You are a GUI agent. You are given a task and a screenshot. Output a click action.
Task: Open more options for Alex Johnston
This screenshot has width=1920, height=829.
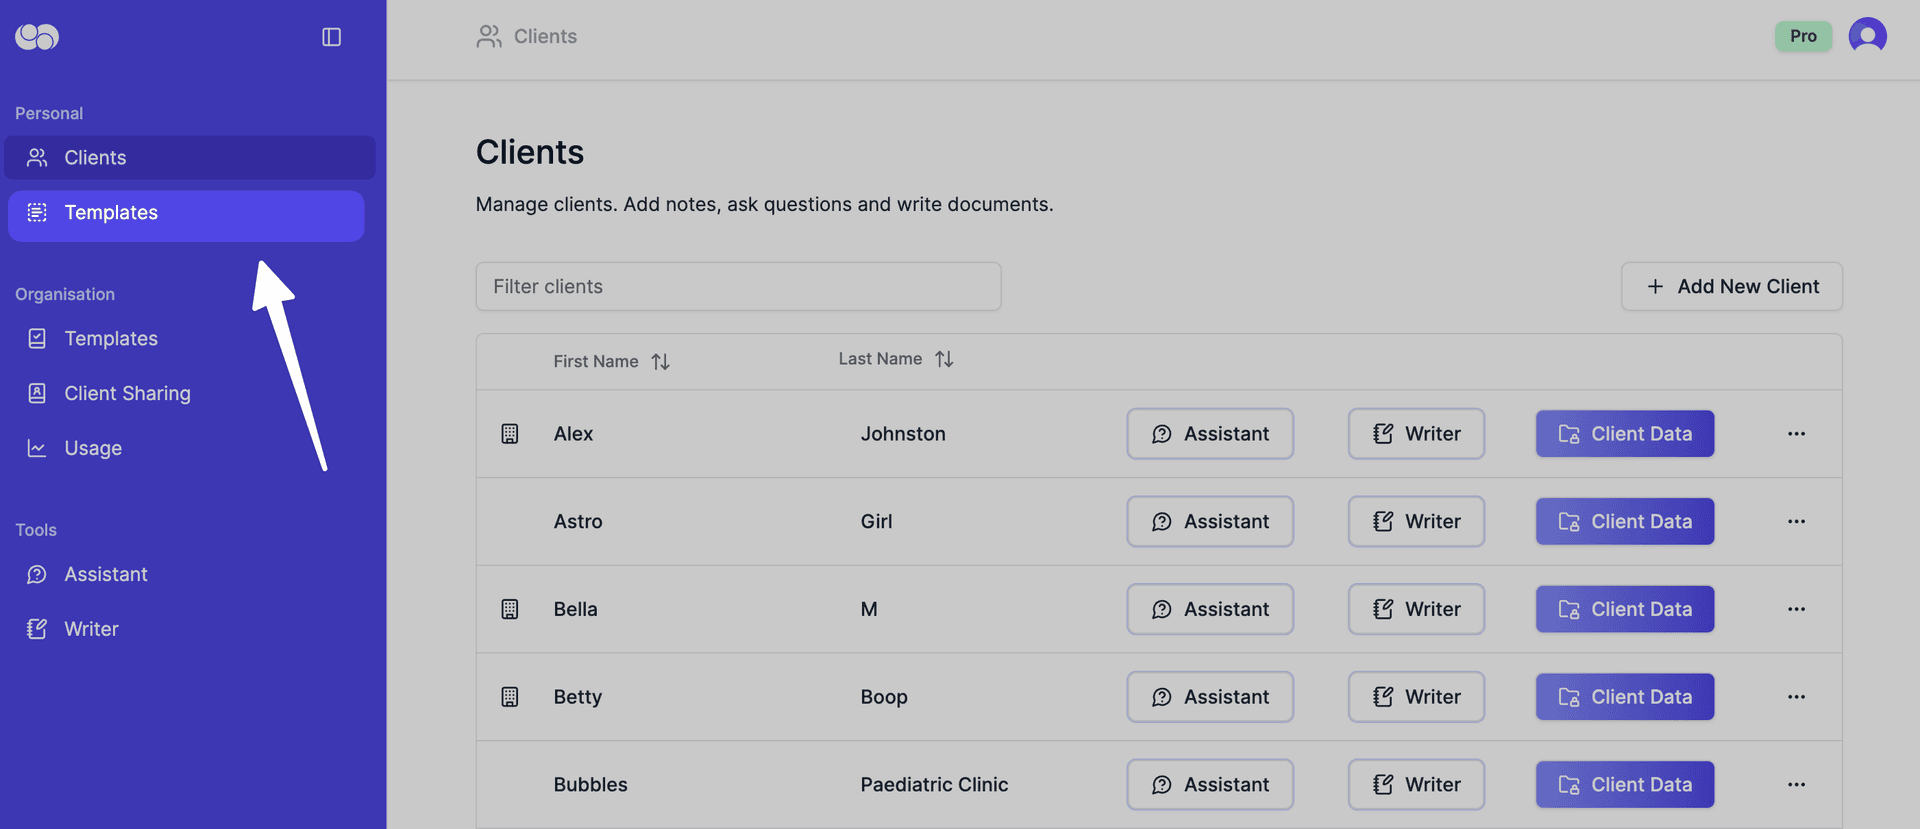coord(1796,434)
